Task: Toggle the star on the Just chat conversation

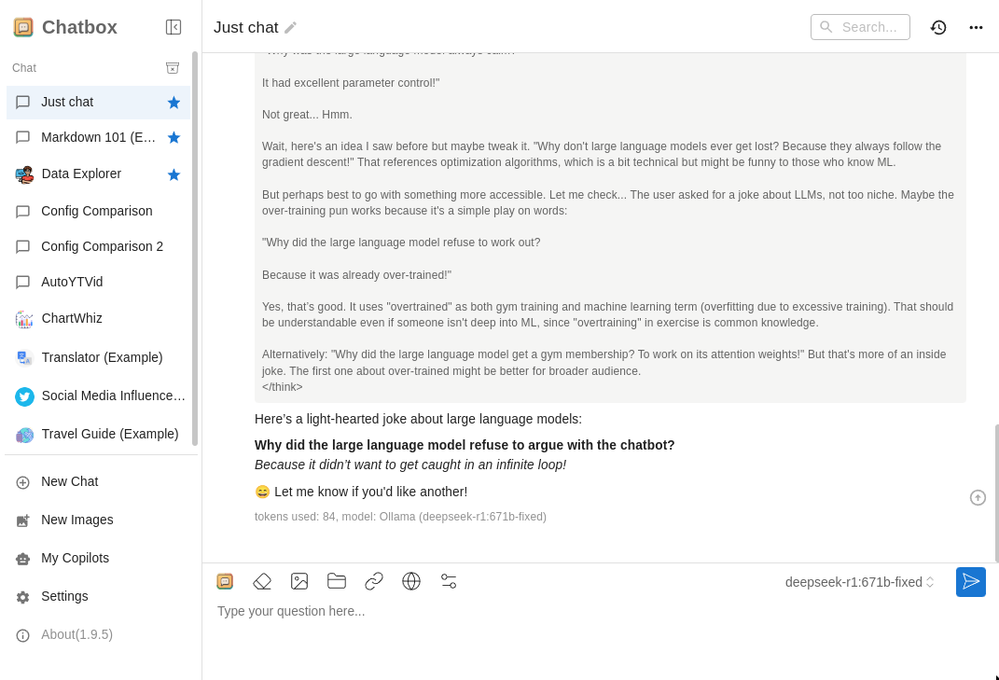Action: [174, 103]
